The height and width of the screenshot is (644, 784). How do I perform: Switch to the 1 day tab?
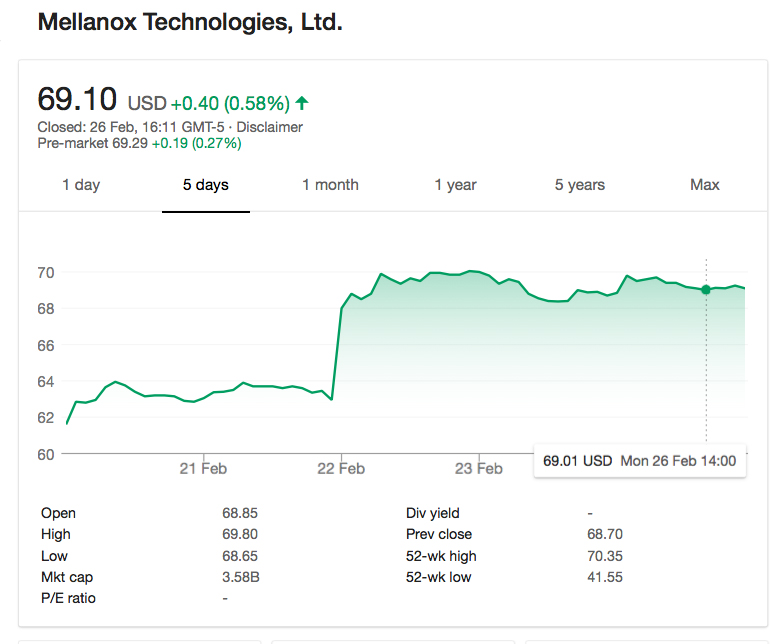[x=81, y=185]
